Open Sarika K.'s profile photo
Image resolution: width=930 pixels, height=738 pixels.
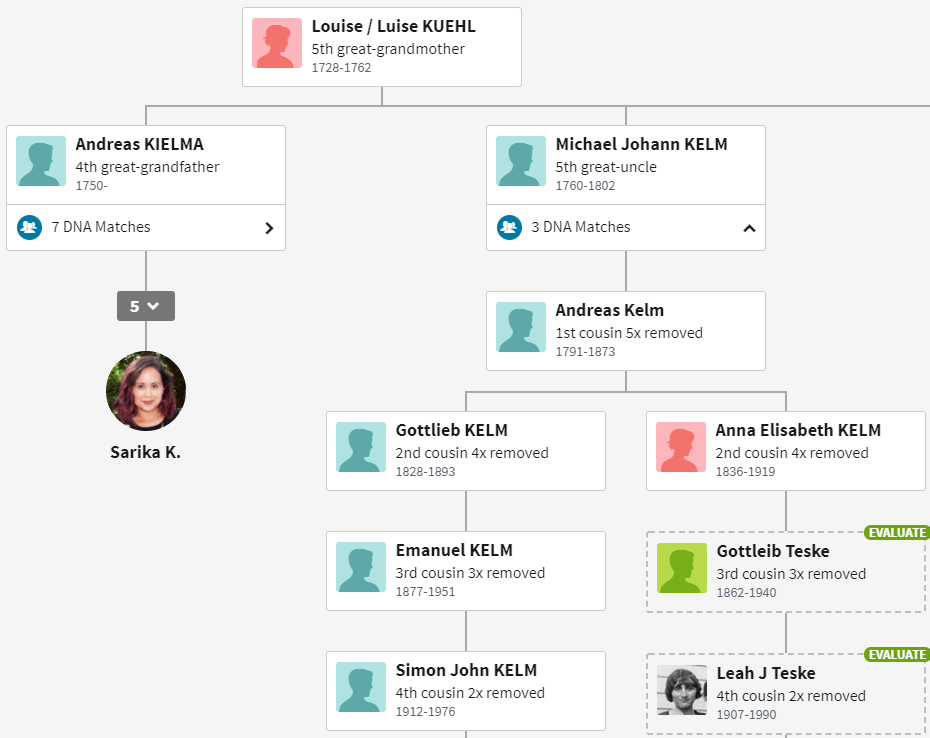(x=146, y=391)
